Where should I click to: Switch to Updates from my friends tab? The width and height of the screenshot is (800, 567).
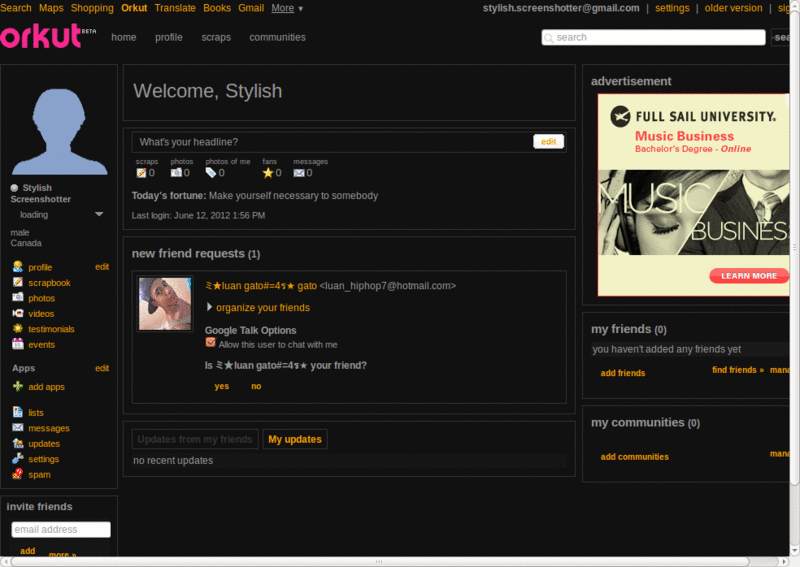(195, 439)
